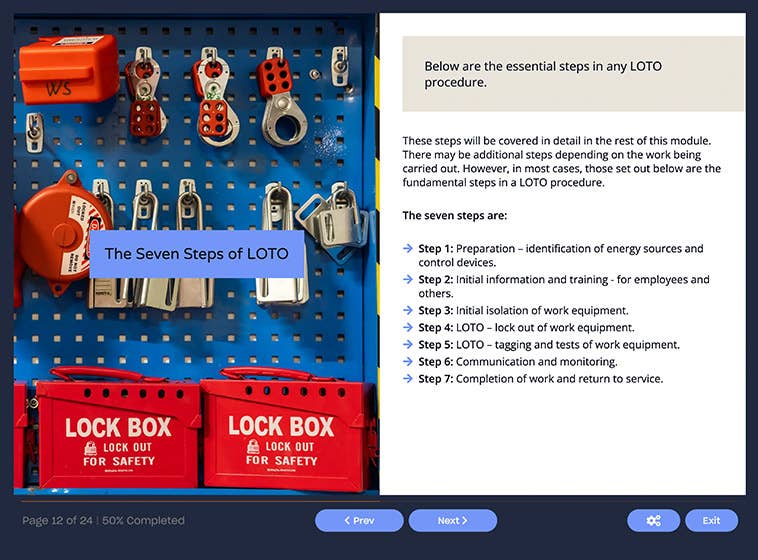Click the arrow bullet beside Step 4

(x=408, y=328)
